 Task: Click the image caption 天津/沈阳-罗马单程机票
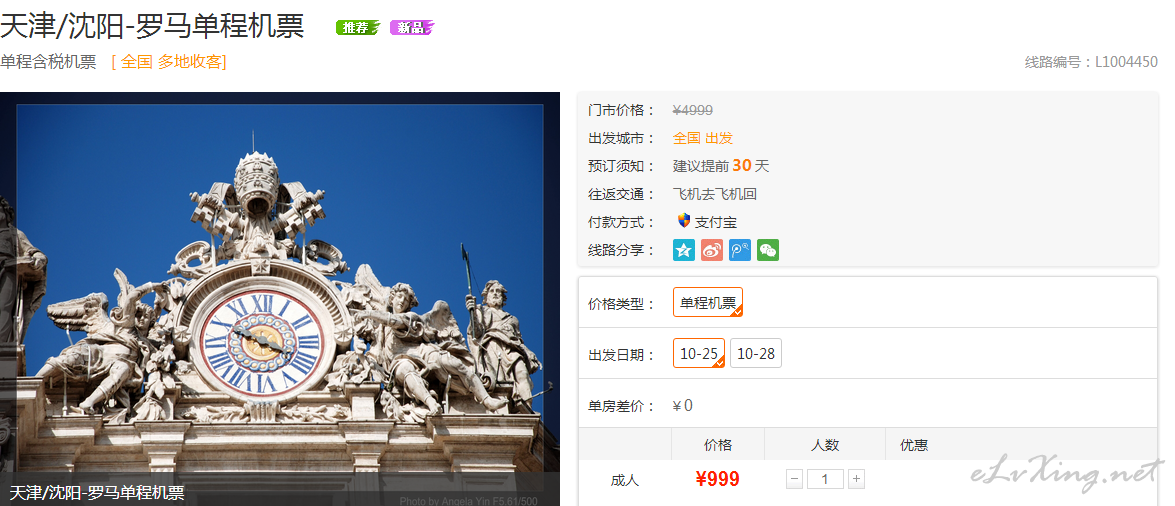(97, 493)
